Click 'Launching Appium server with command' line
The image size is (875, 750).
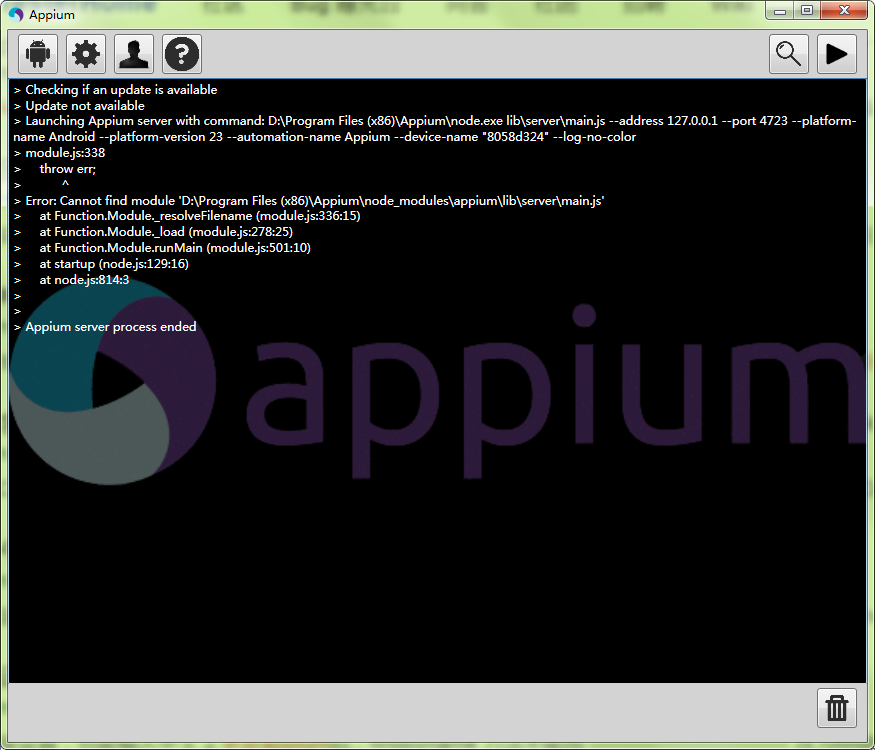coord(435,129)
